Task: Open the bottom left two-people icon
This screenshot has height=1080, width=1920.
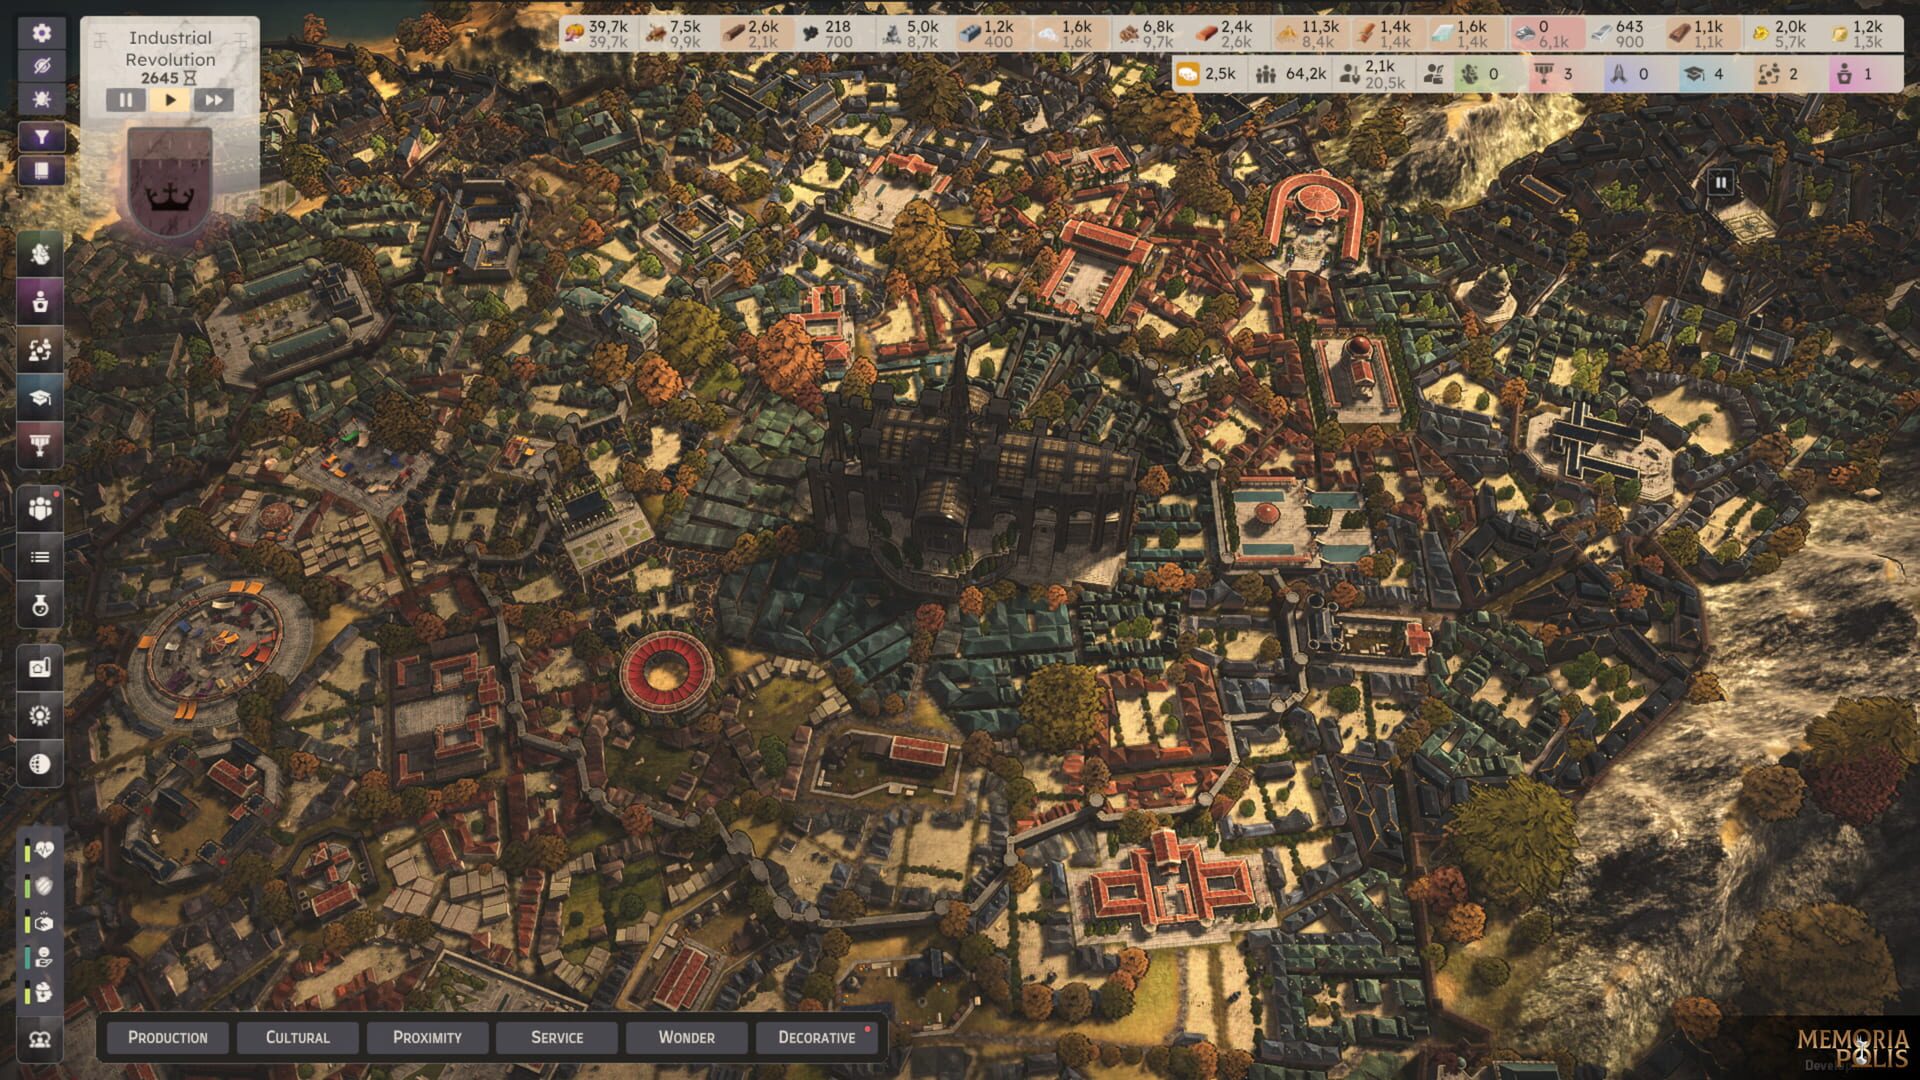Action: click(x=40, y=1040)
